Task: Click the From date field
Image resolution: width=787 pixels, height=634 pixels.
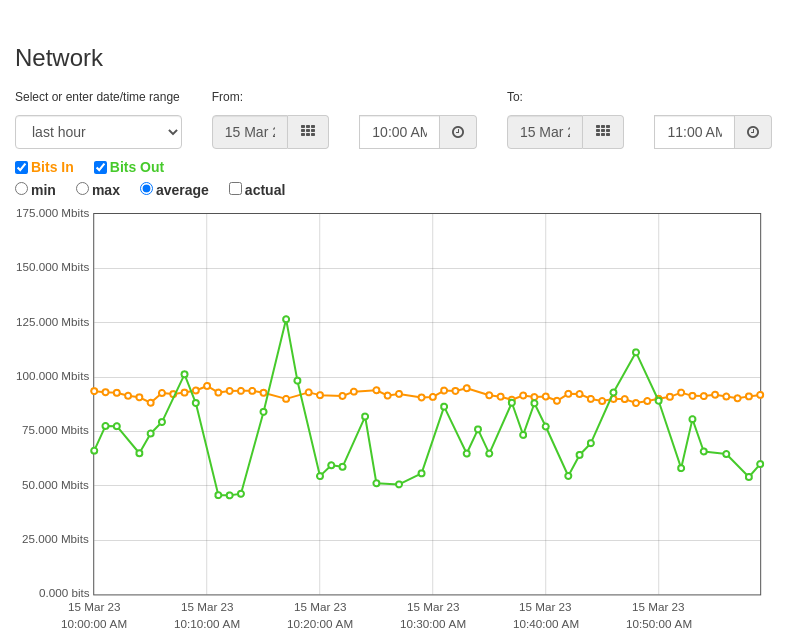Action: pos(250,132)
